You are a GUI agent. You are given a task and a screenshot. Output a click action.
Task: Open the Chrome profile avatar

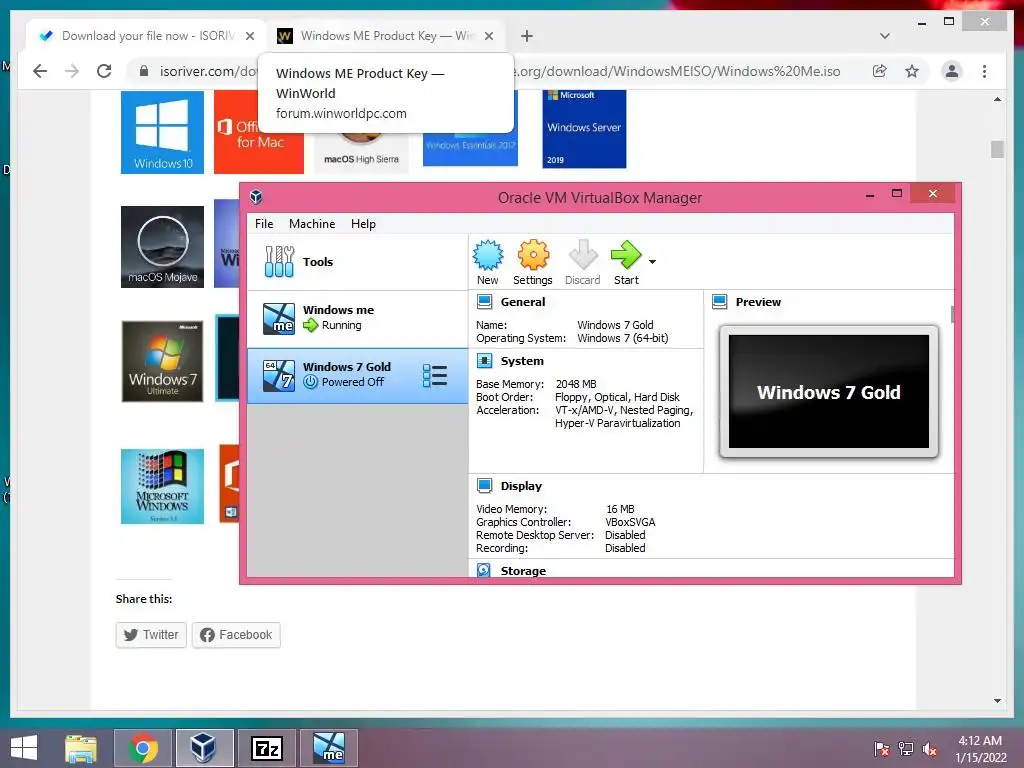pyautogui.click(x=952, y=71)
